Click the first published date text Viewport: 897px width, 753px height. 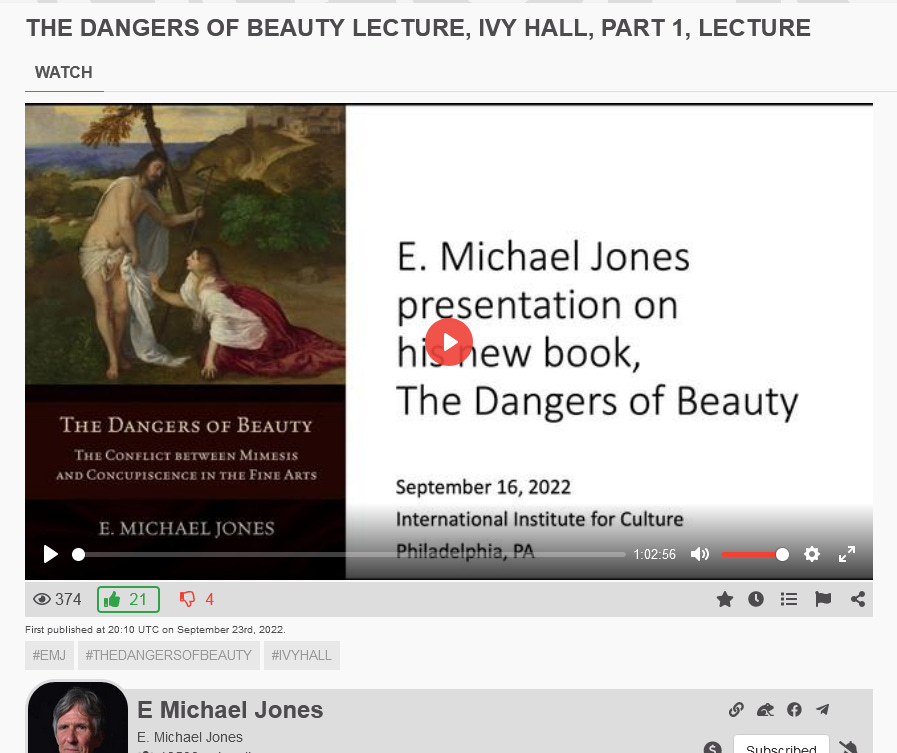click(x=155, y=629)
